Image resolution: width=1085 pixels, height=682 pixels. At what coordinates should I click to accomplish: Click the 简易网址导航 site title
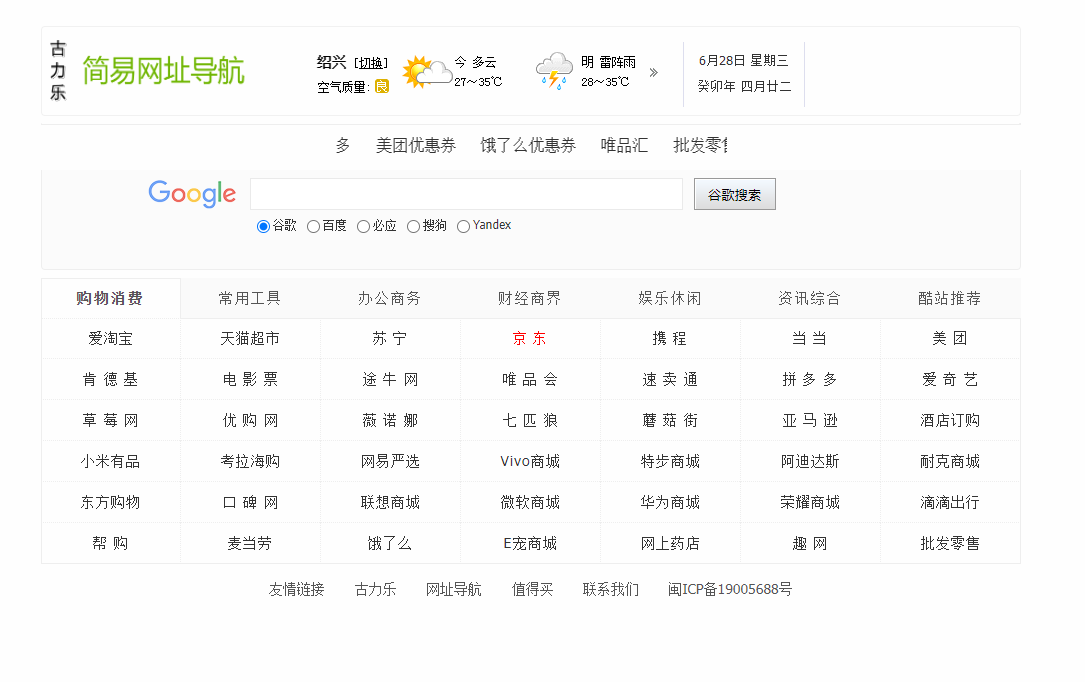(x=163, y=71)
